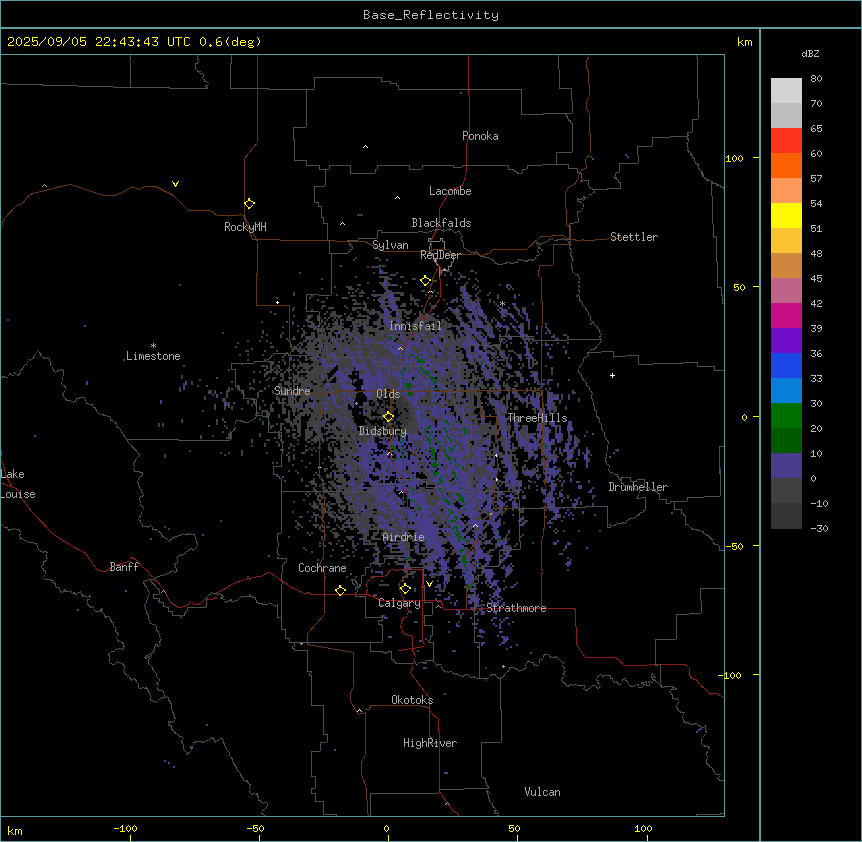Select the yellow diamond marker south of RedDeer

426,281
